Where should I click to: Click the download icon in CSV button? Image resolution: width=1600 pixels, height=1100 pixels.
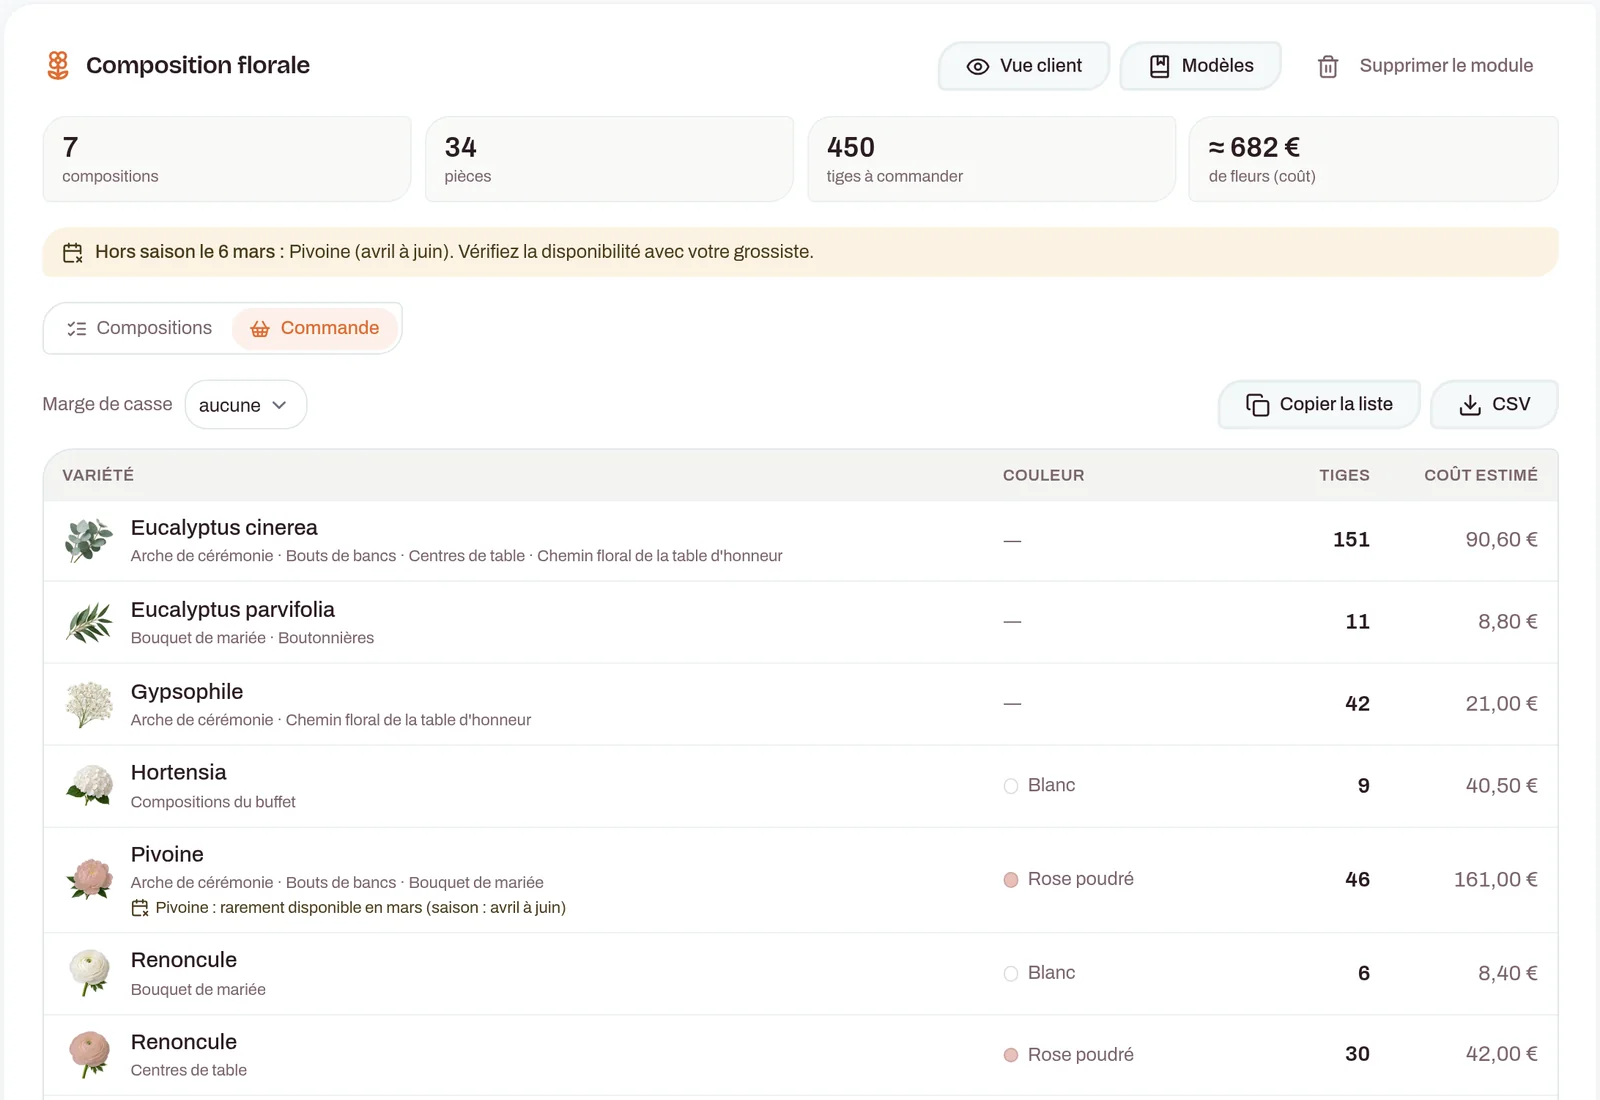coord(1470,405)
